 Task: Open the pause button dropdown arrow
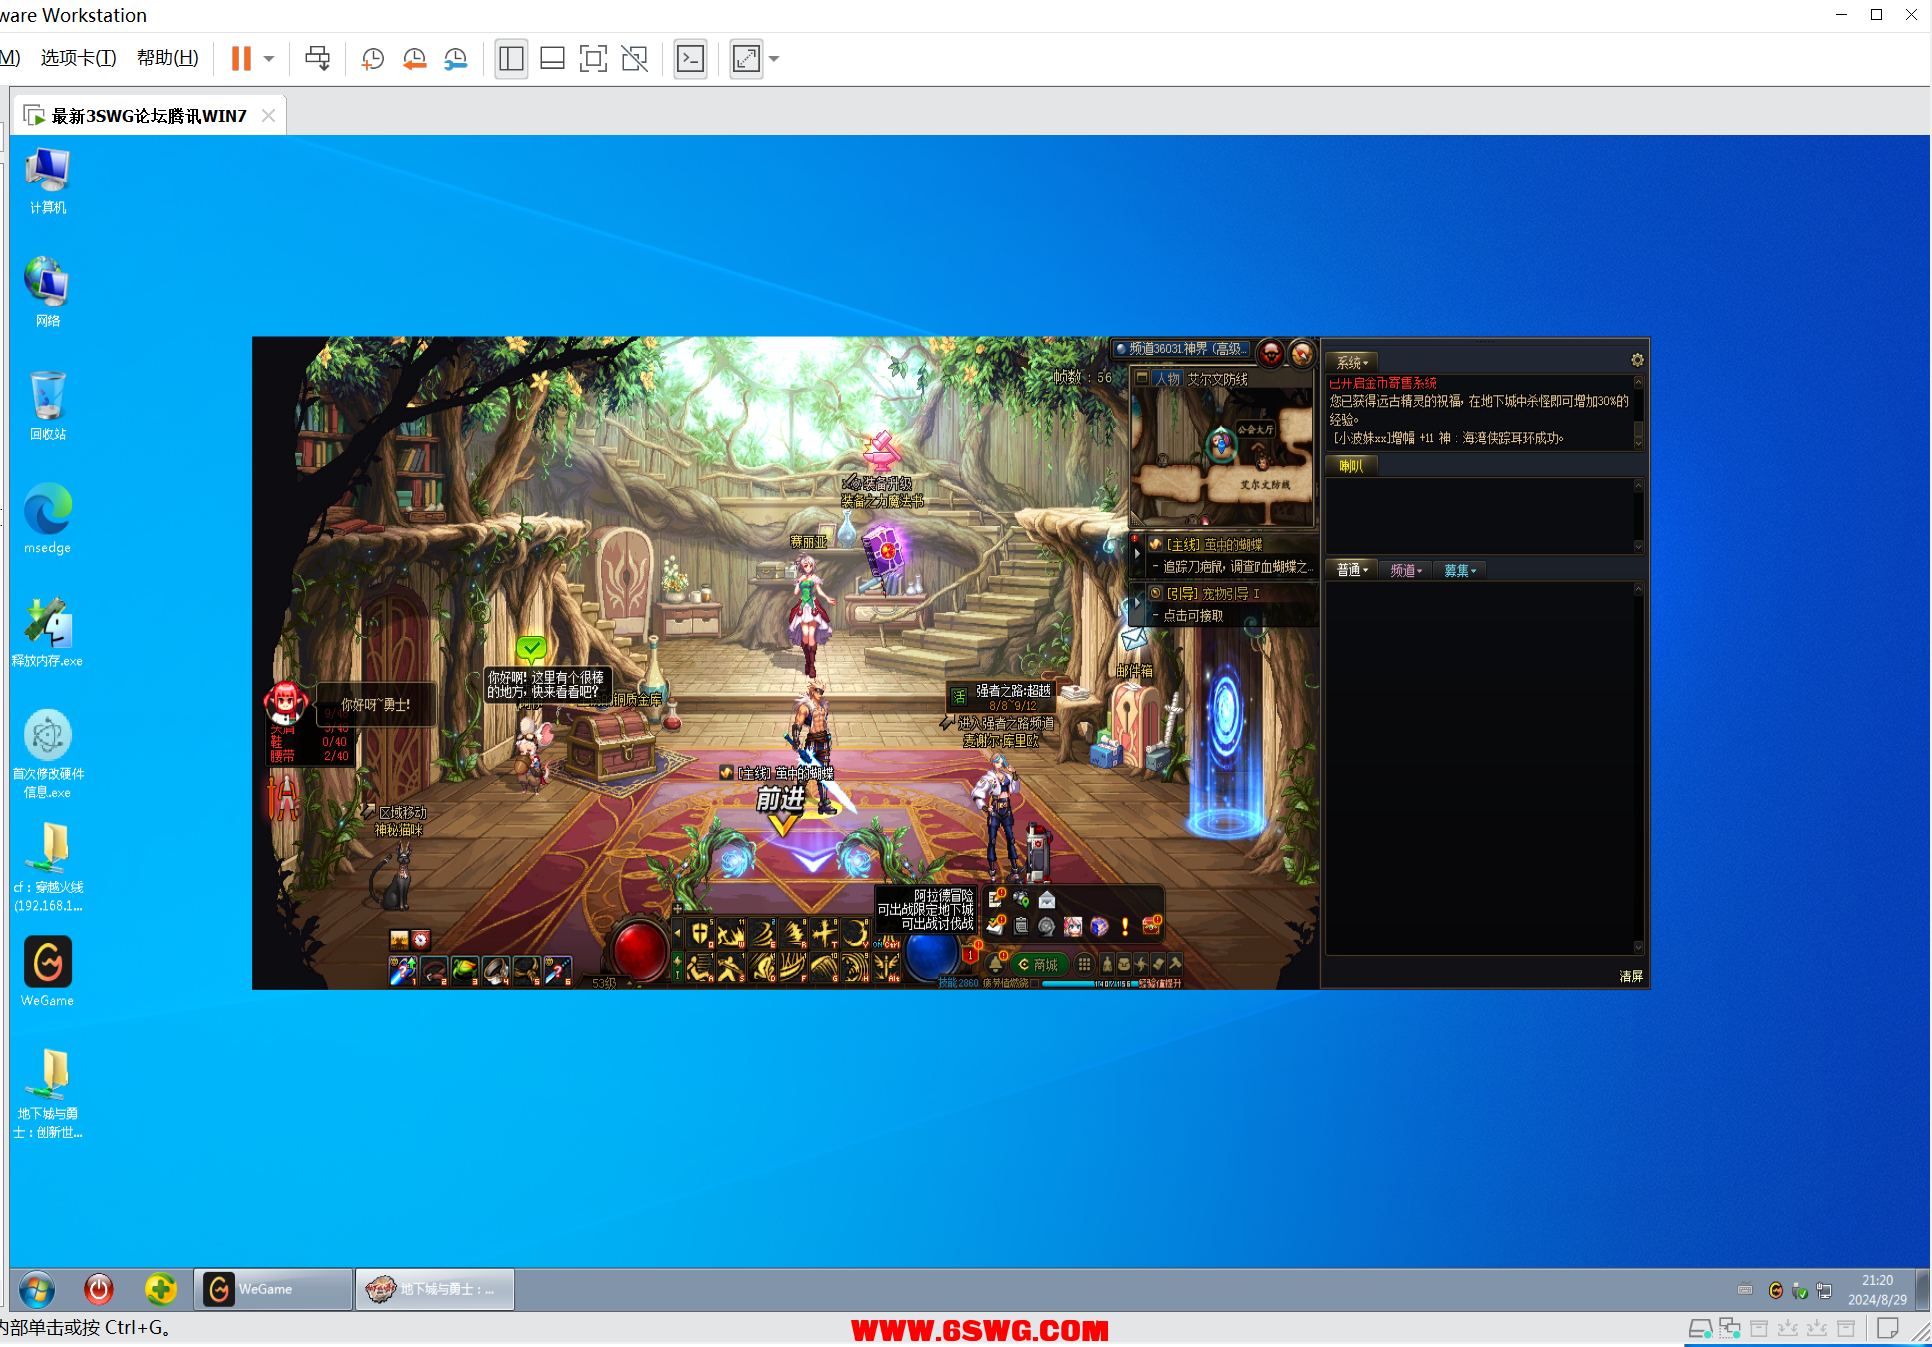(x=269, y=59)
